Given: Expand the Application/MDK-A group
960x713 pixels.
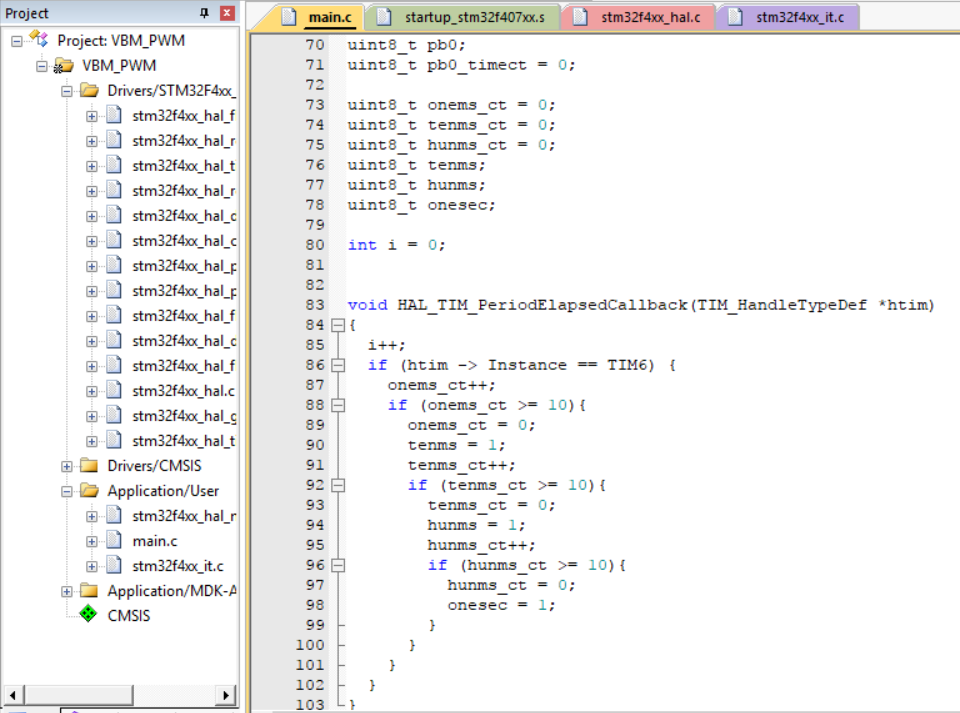Looking at the screenshot, I should click(x=67, y=591).
